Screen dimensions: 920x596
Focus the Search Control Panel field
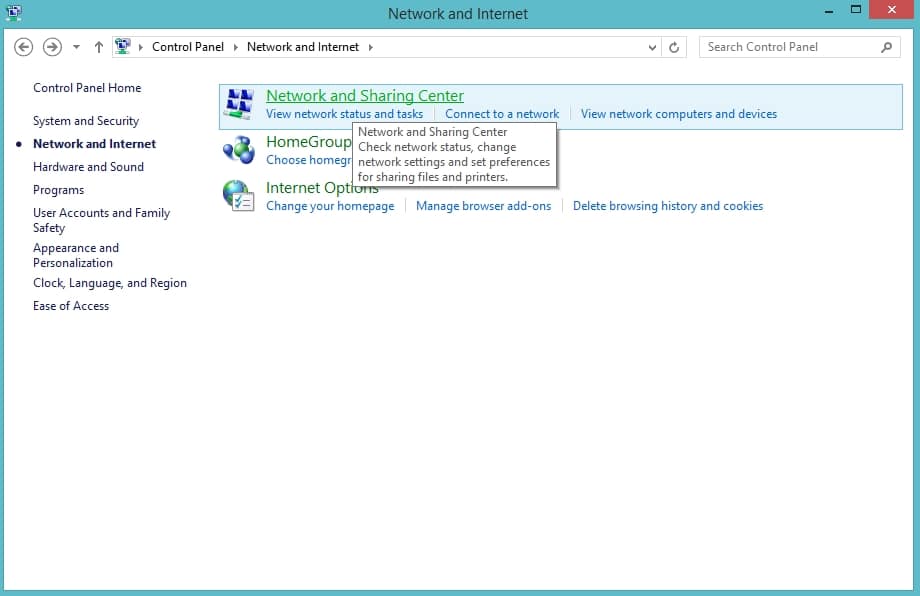(800, 47)
